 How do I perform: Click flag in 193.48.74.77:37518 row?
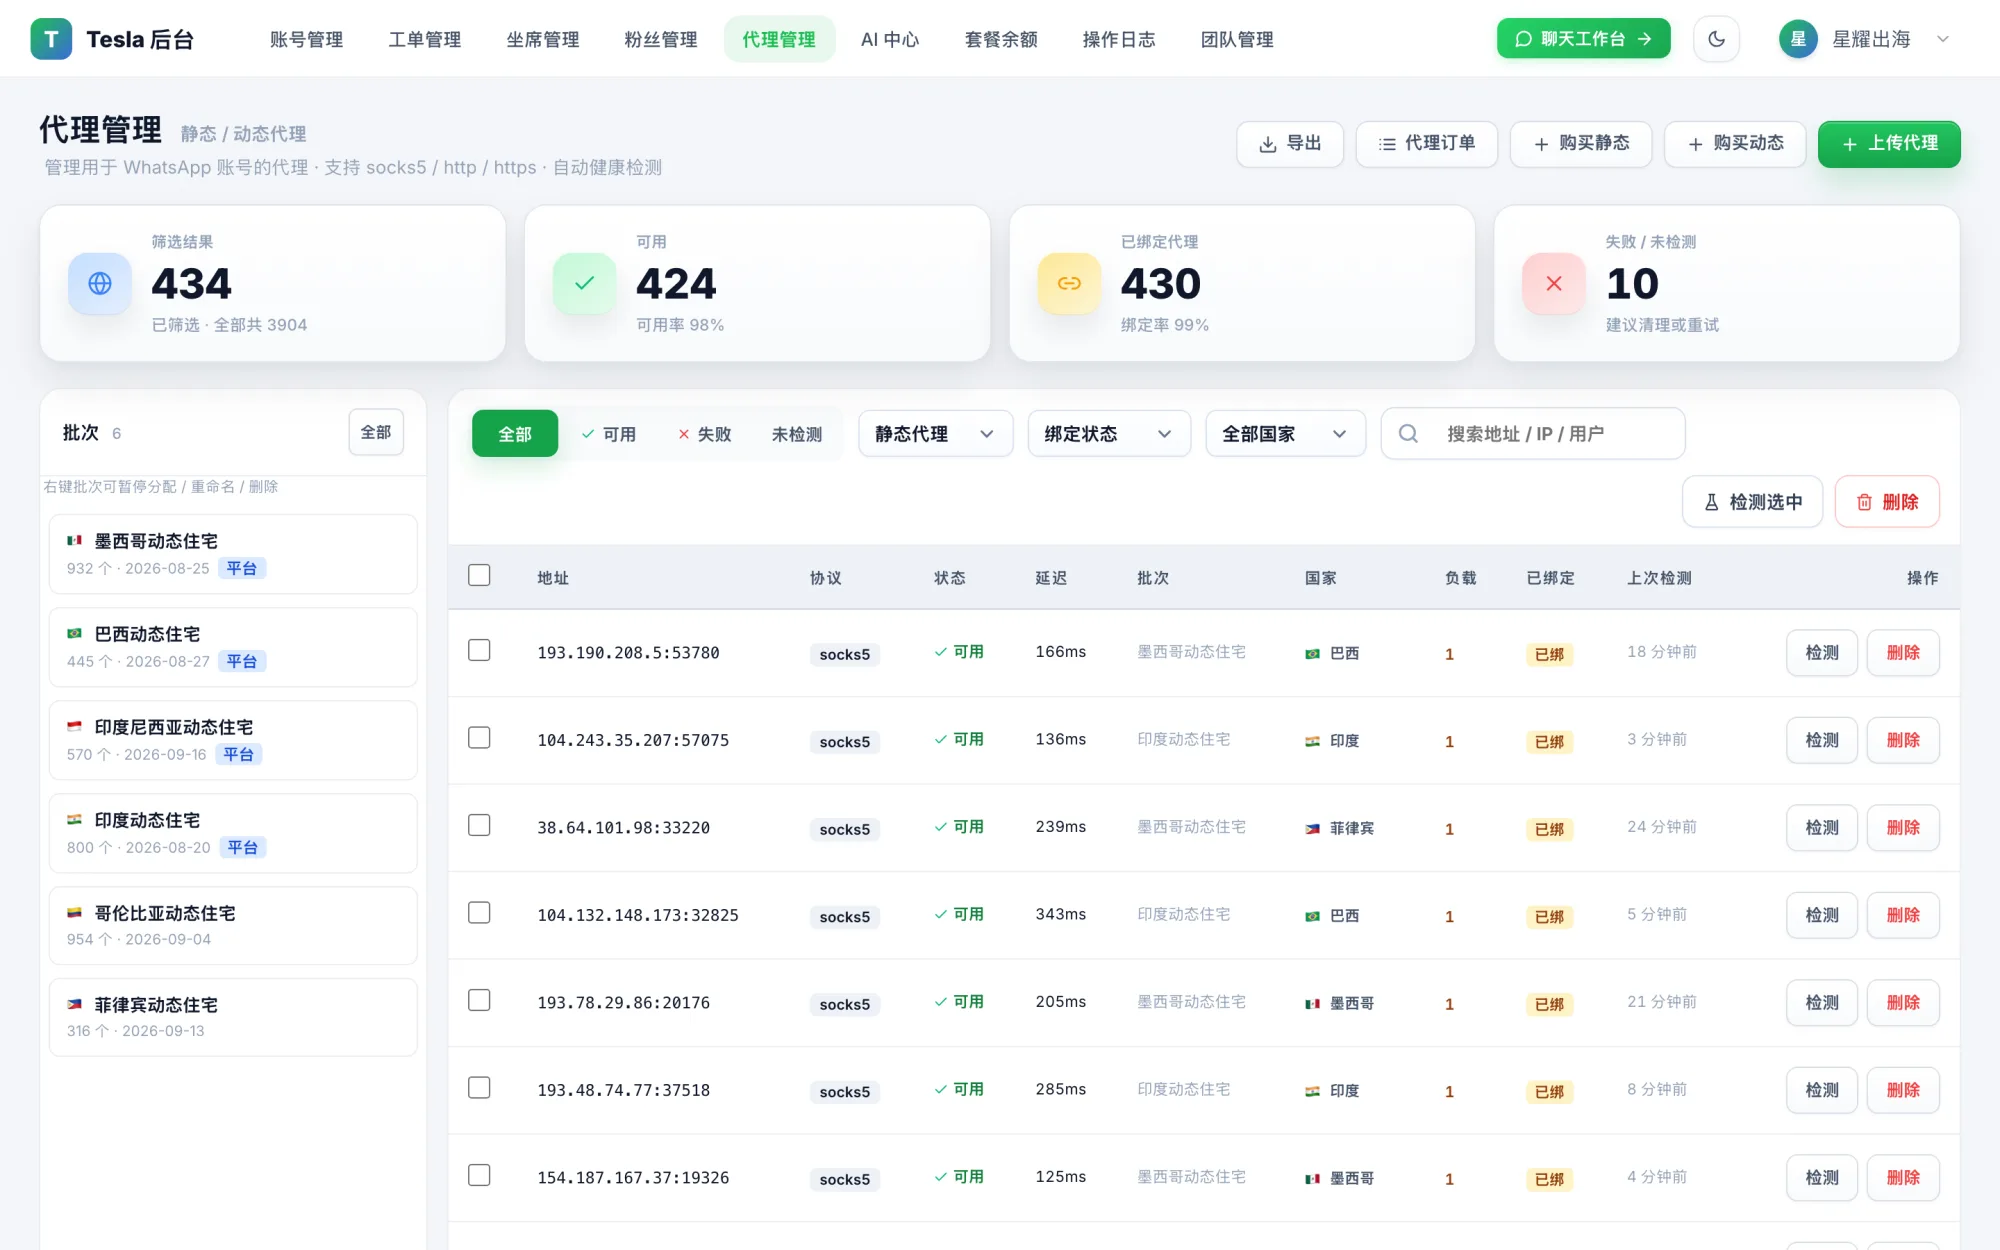[1312, 1091]
